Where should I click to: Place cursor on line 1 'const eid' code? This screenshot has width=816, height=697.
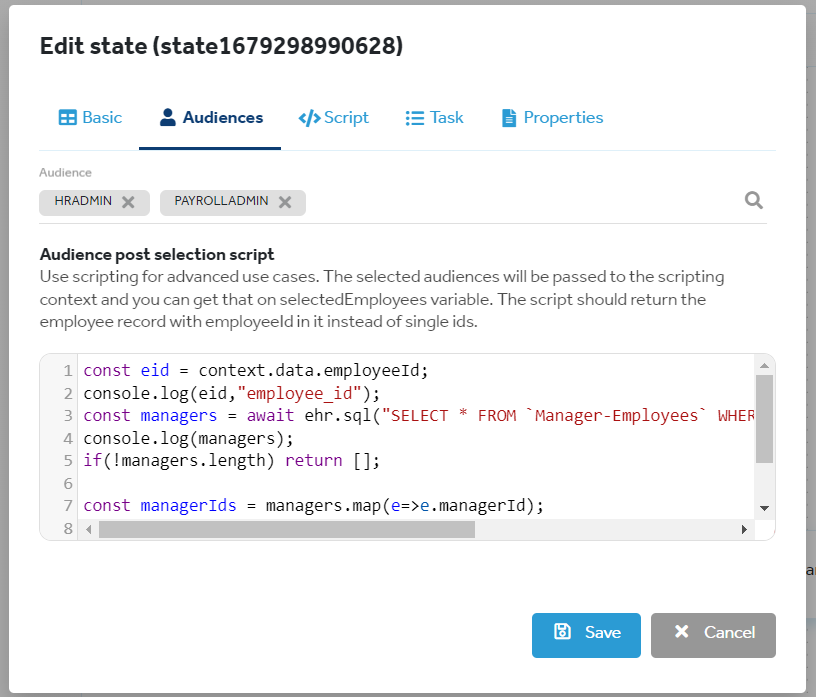click(256, 371)
